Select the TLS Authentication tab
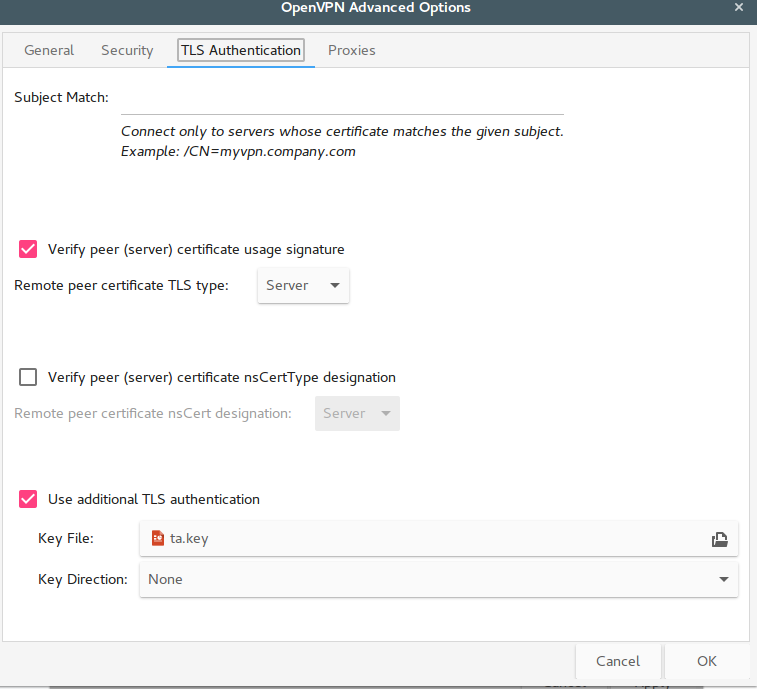 [x=241, y=50]
